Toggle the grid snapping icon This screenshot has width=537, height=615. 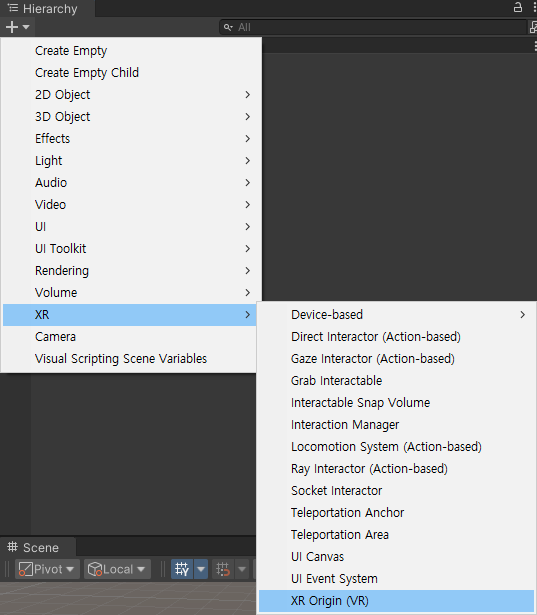[x=223, y=569]
